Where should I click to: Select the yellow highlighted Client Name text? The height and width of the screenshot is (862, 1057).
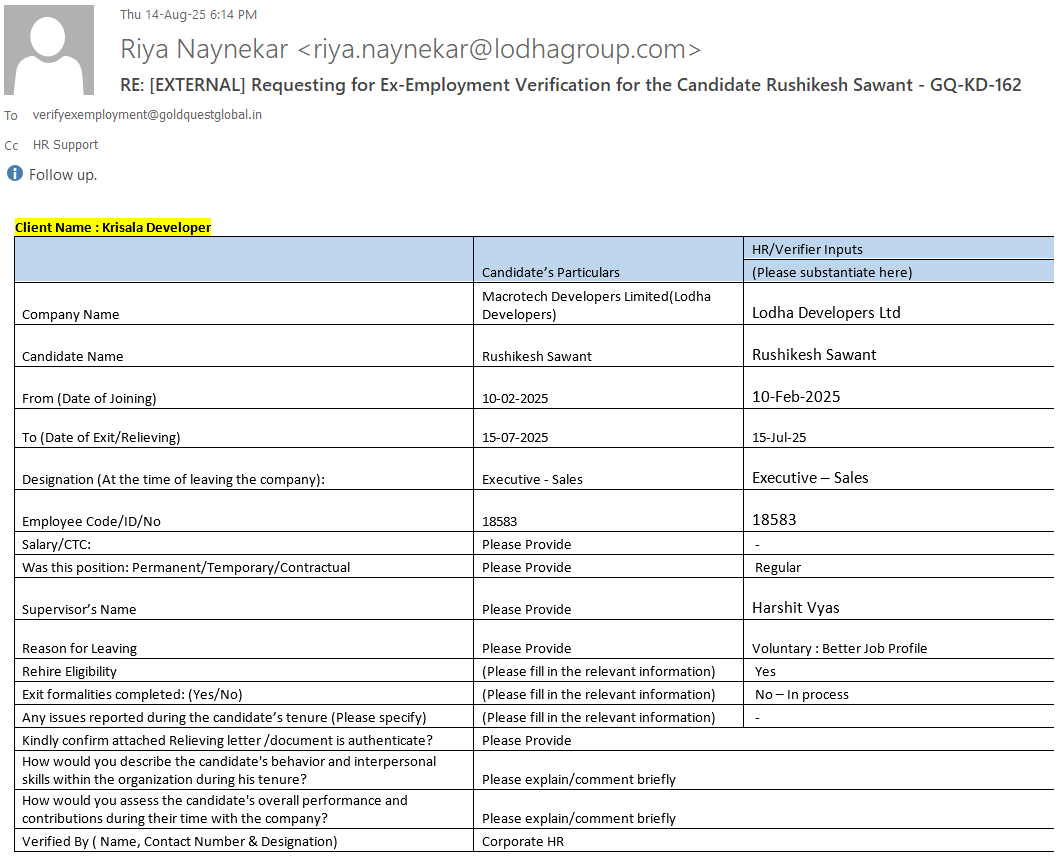pyautogui.click(x=113, y=227)
